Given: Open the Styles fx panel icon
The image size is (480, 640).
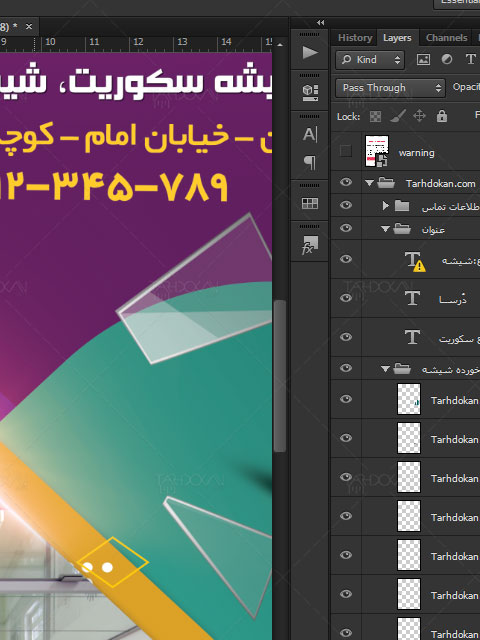Looking at the screenshot, I should pyautogui.click(x=310, y=244).
